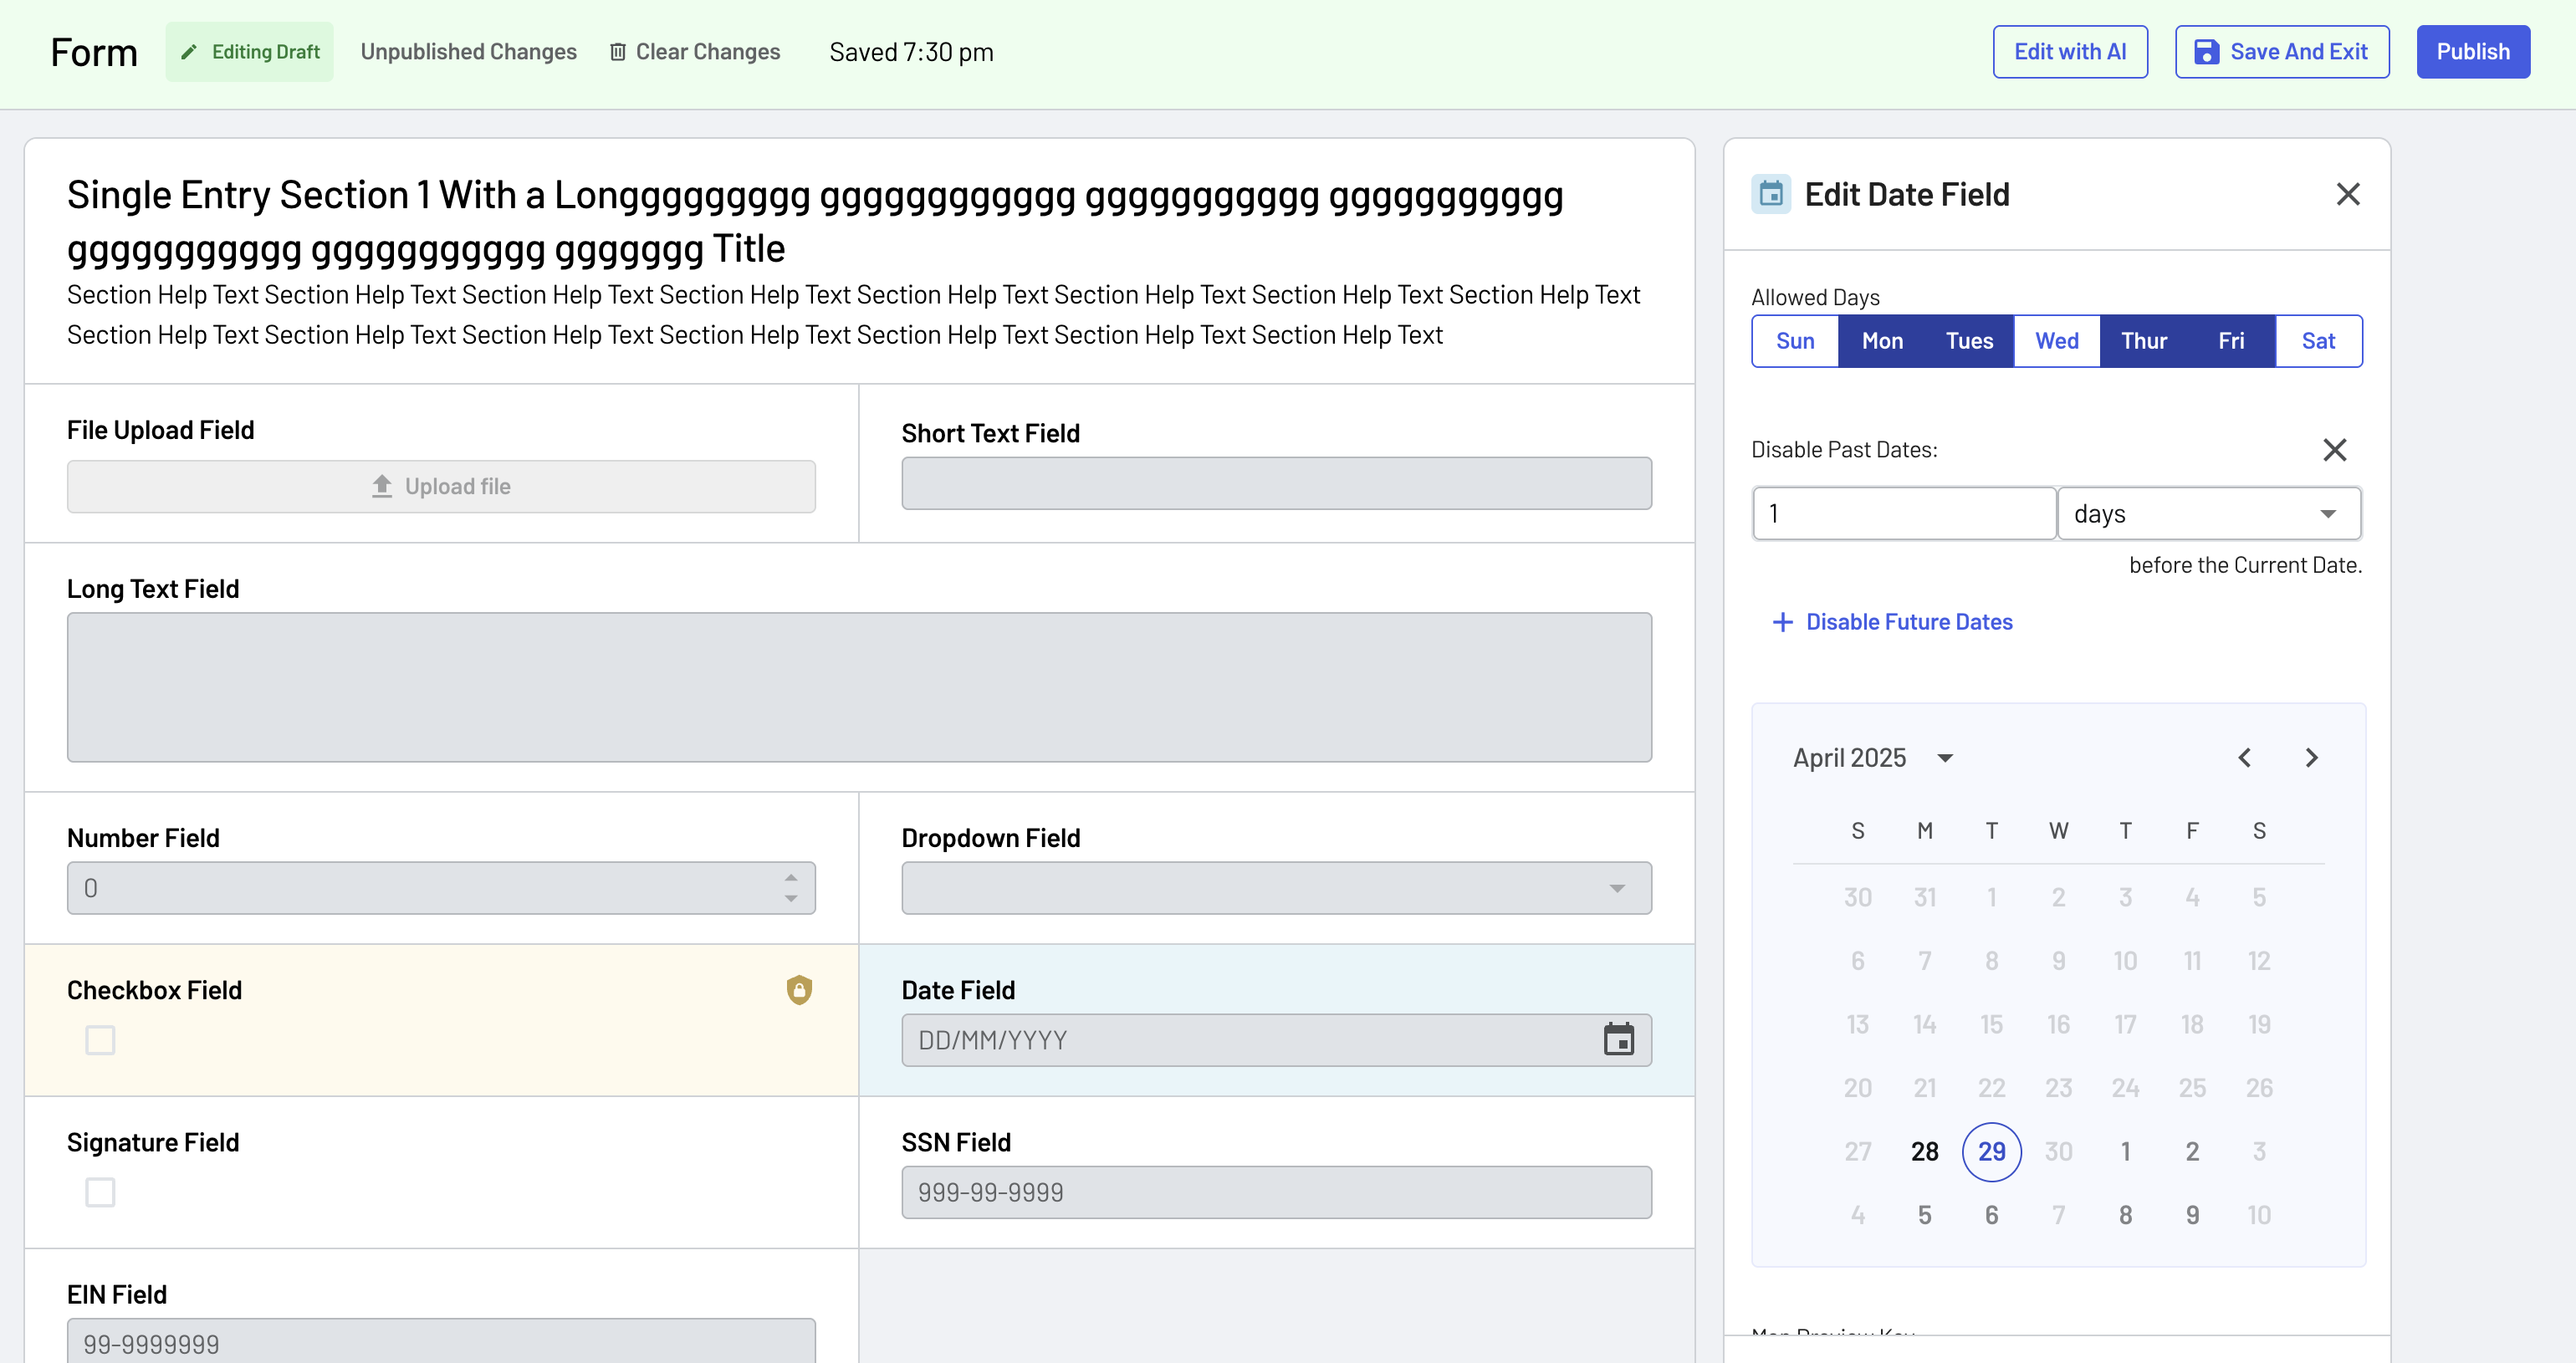The height and width of the screenshot is (1363, 2576).
Task: Select Unpublished Changes
Action: point(468,52)
